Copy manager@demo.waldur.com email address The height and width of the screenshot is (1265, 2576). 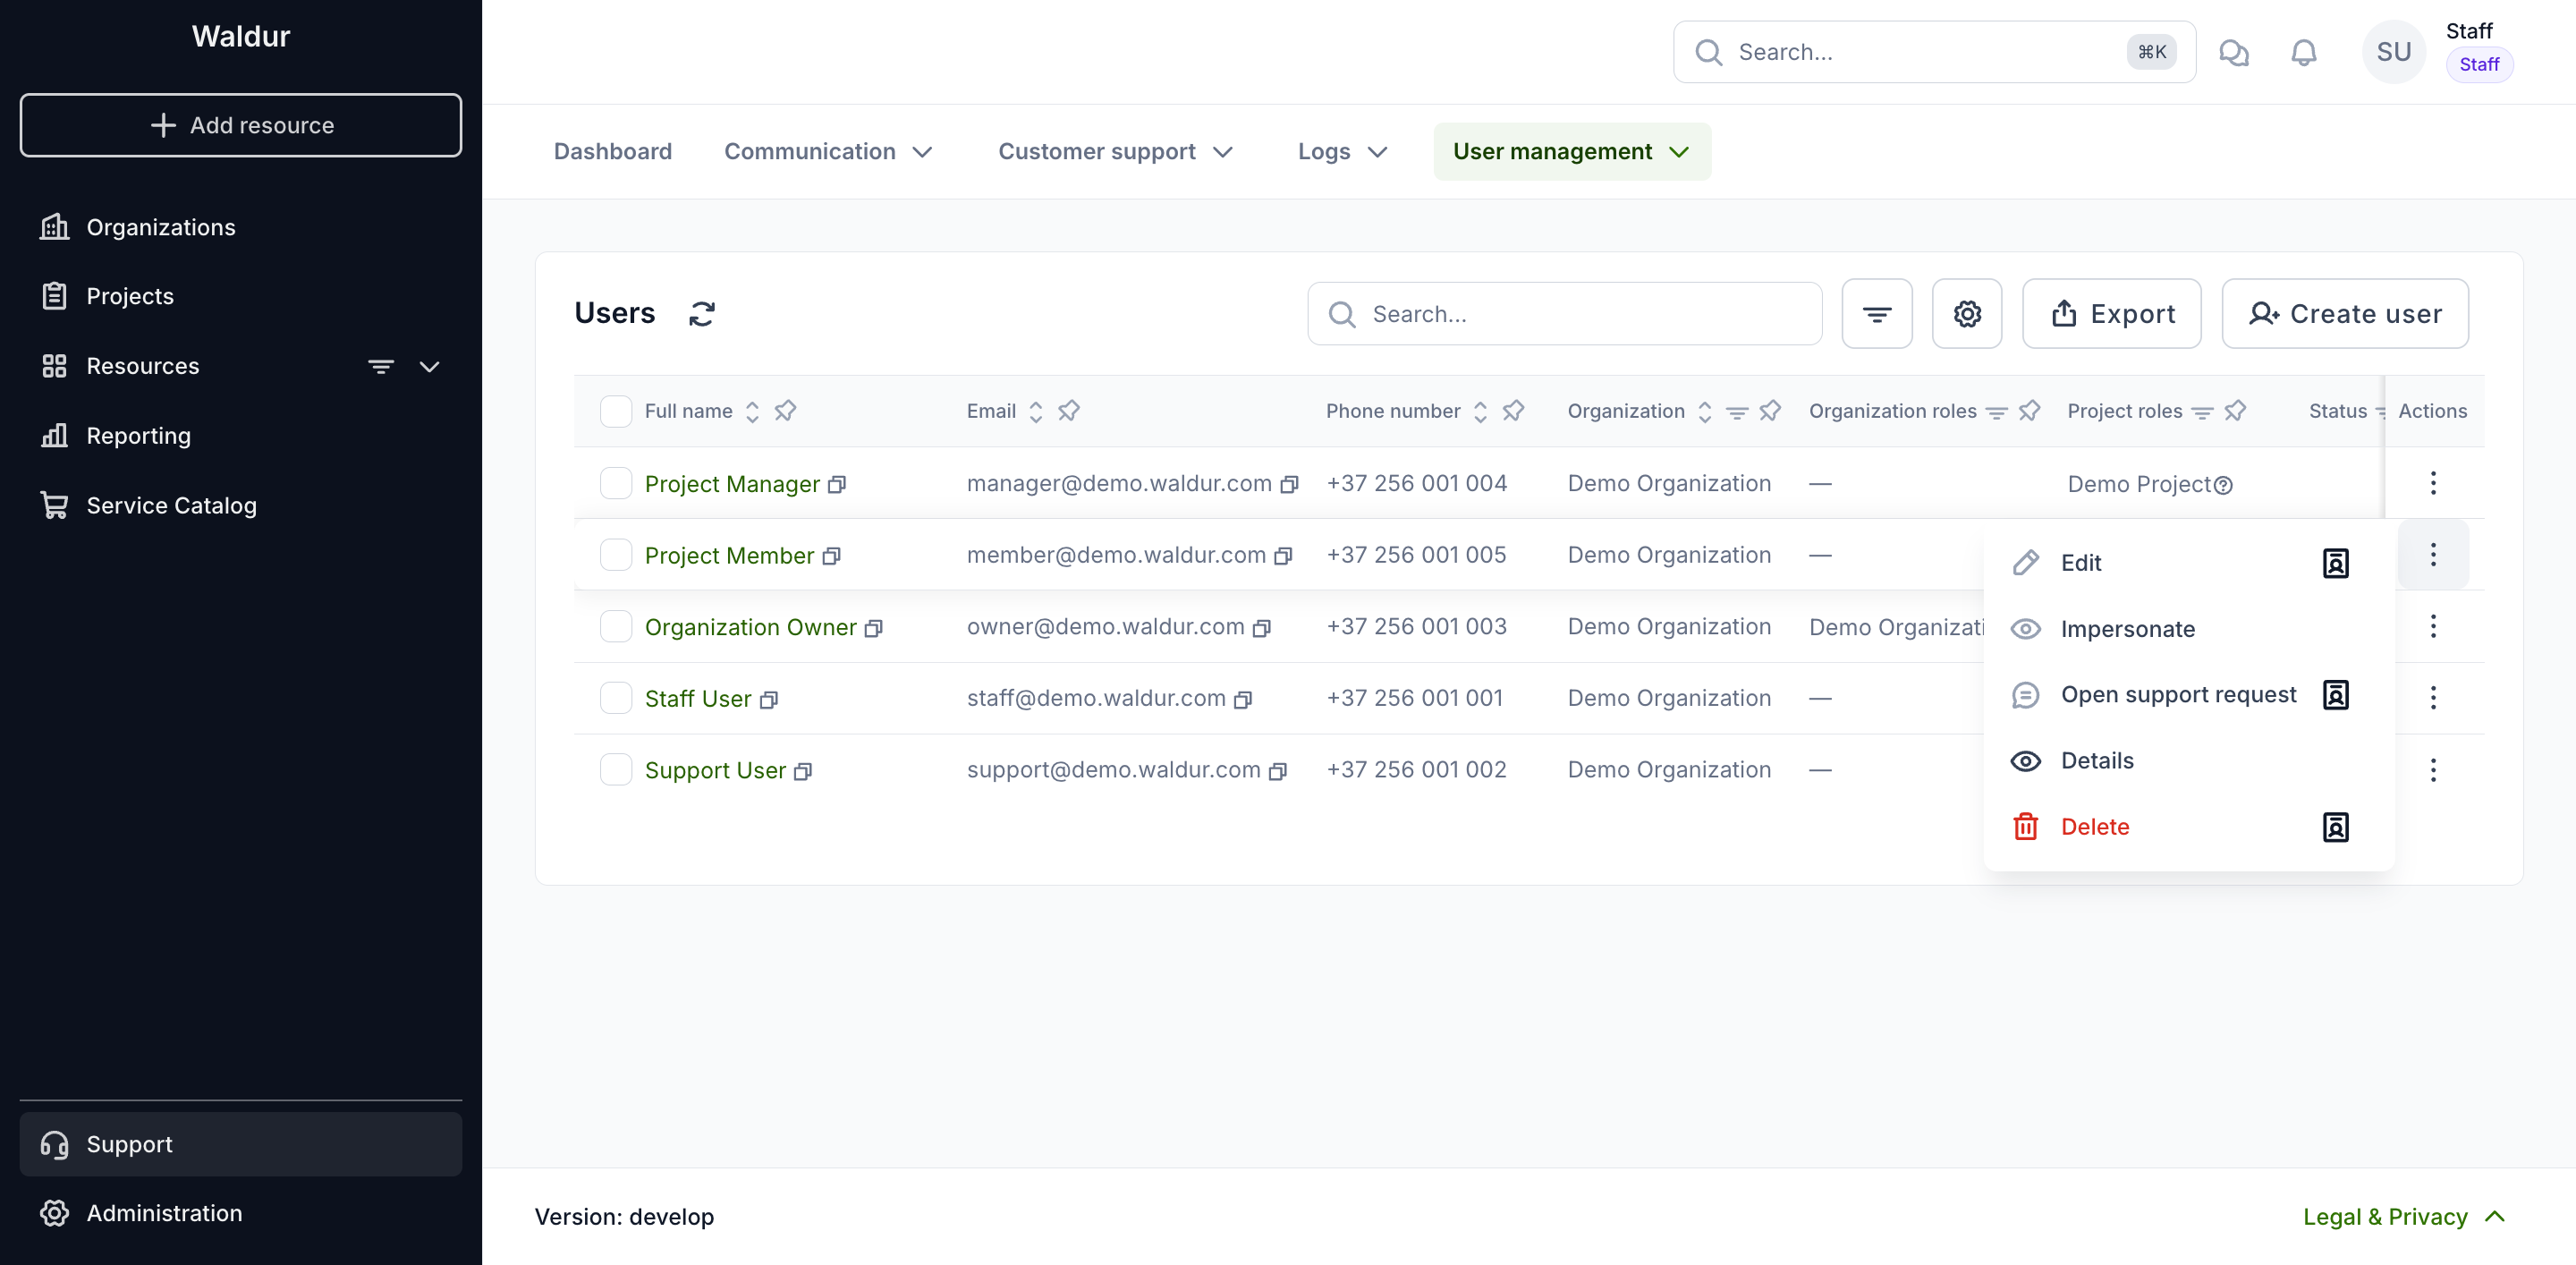tap(1289, 485)
